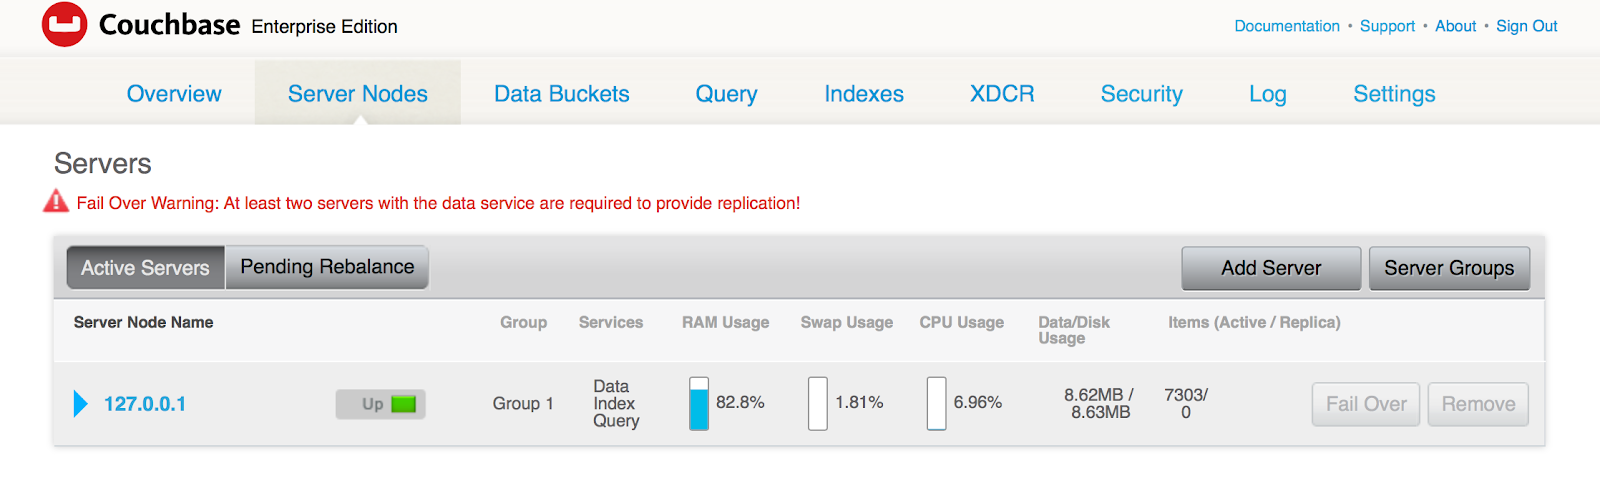Open the Documentation link
Screen dimensions: 1600x491
[1287, 26]
